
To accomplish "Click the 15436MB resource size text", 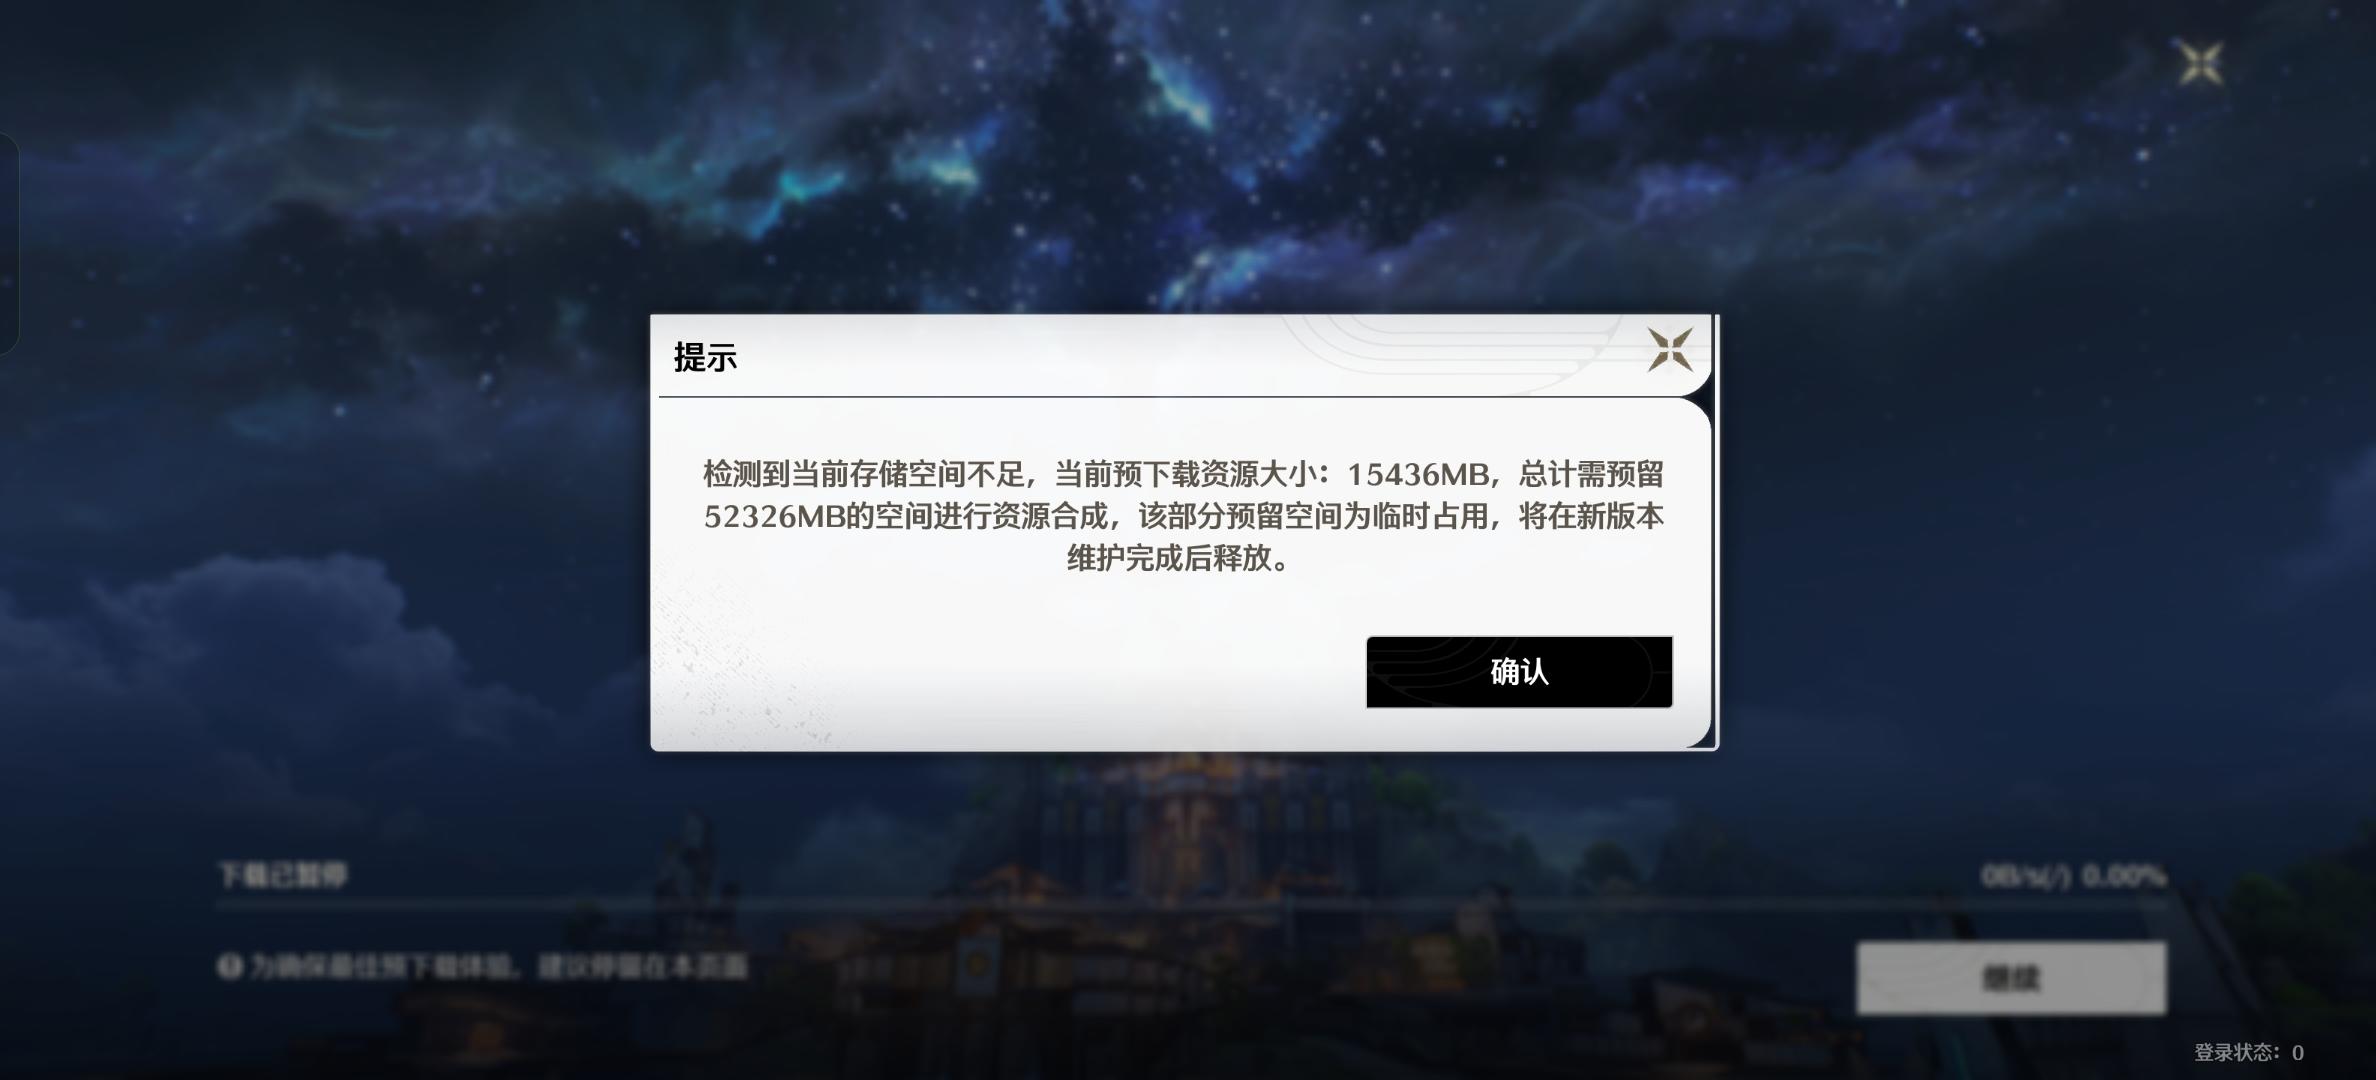I will tap(1418, 474).
